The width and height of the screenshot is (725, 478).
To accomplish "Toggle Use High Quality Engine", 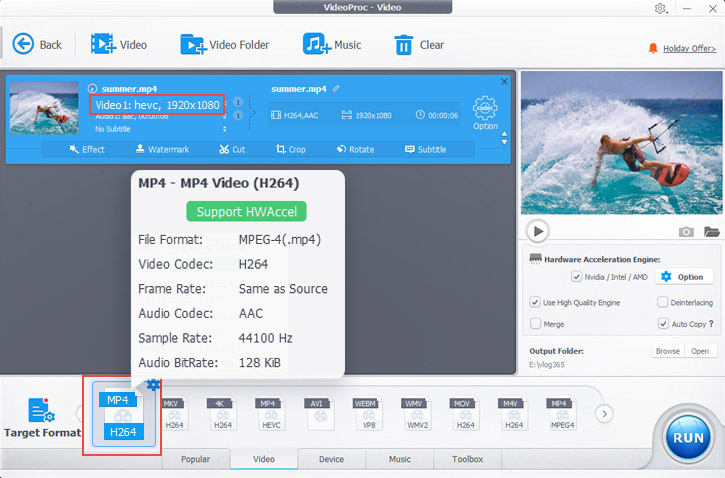I will tap(535, 302).
